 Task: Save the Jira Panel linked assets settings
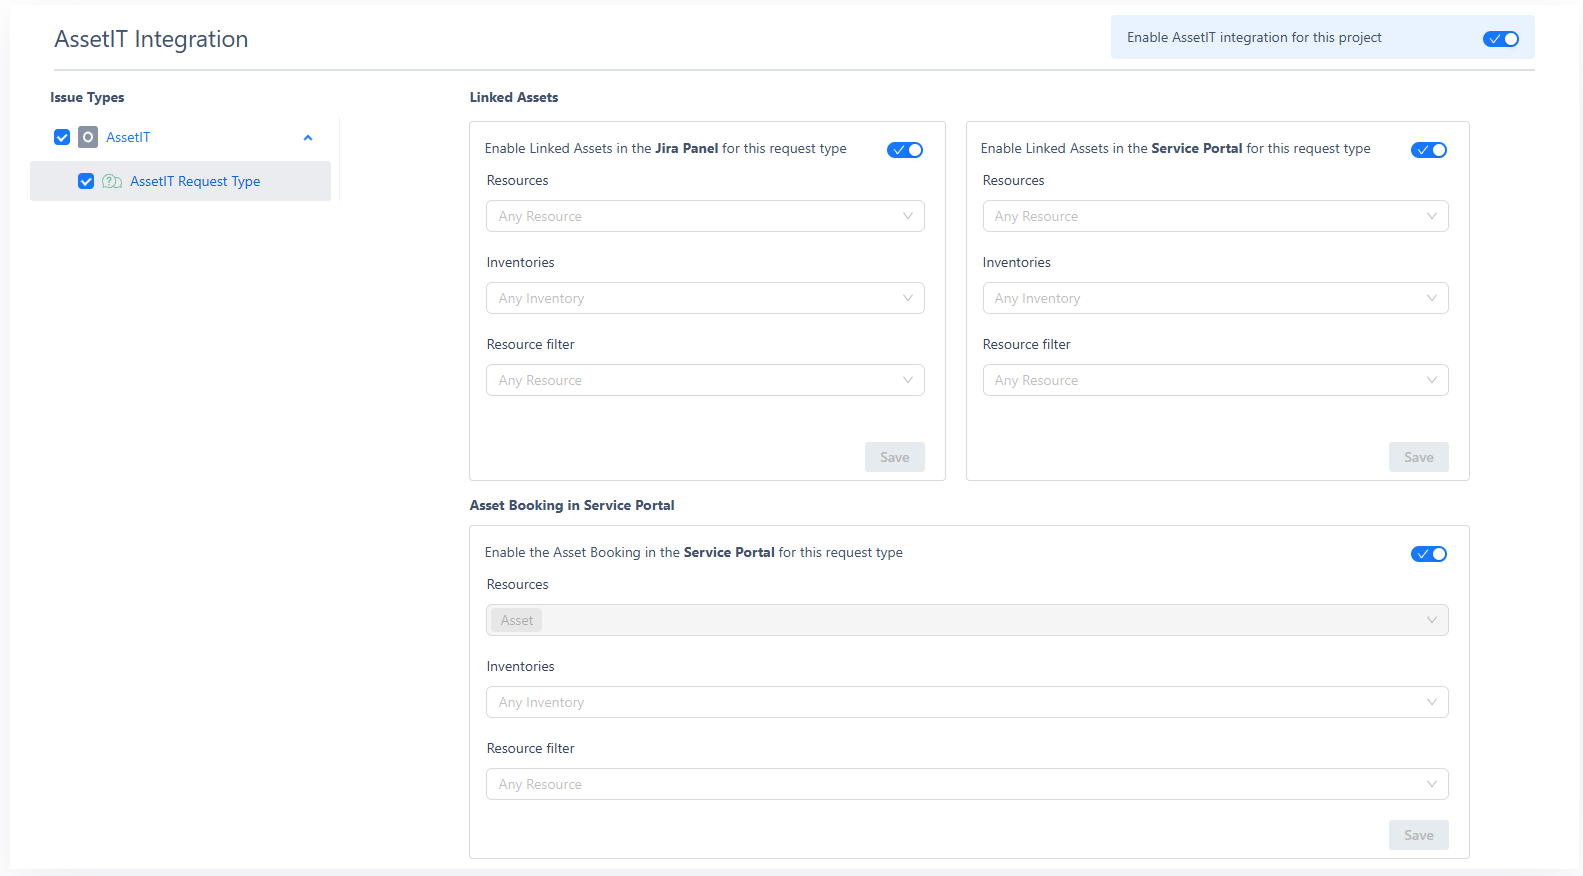[x=894, y=457]
